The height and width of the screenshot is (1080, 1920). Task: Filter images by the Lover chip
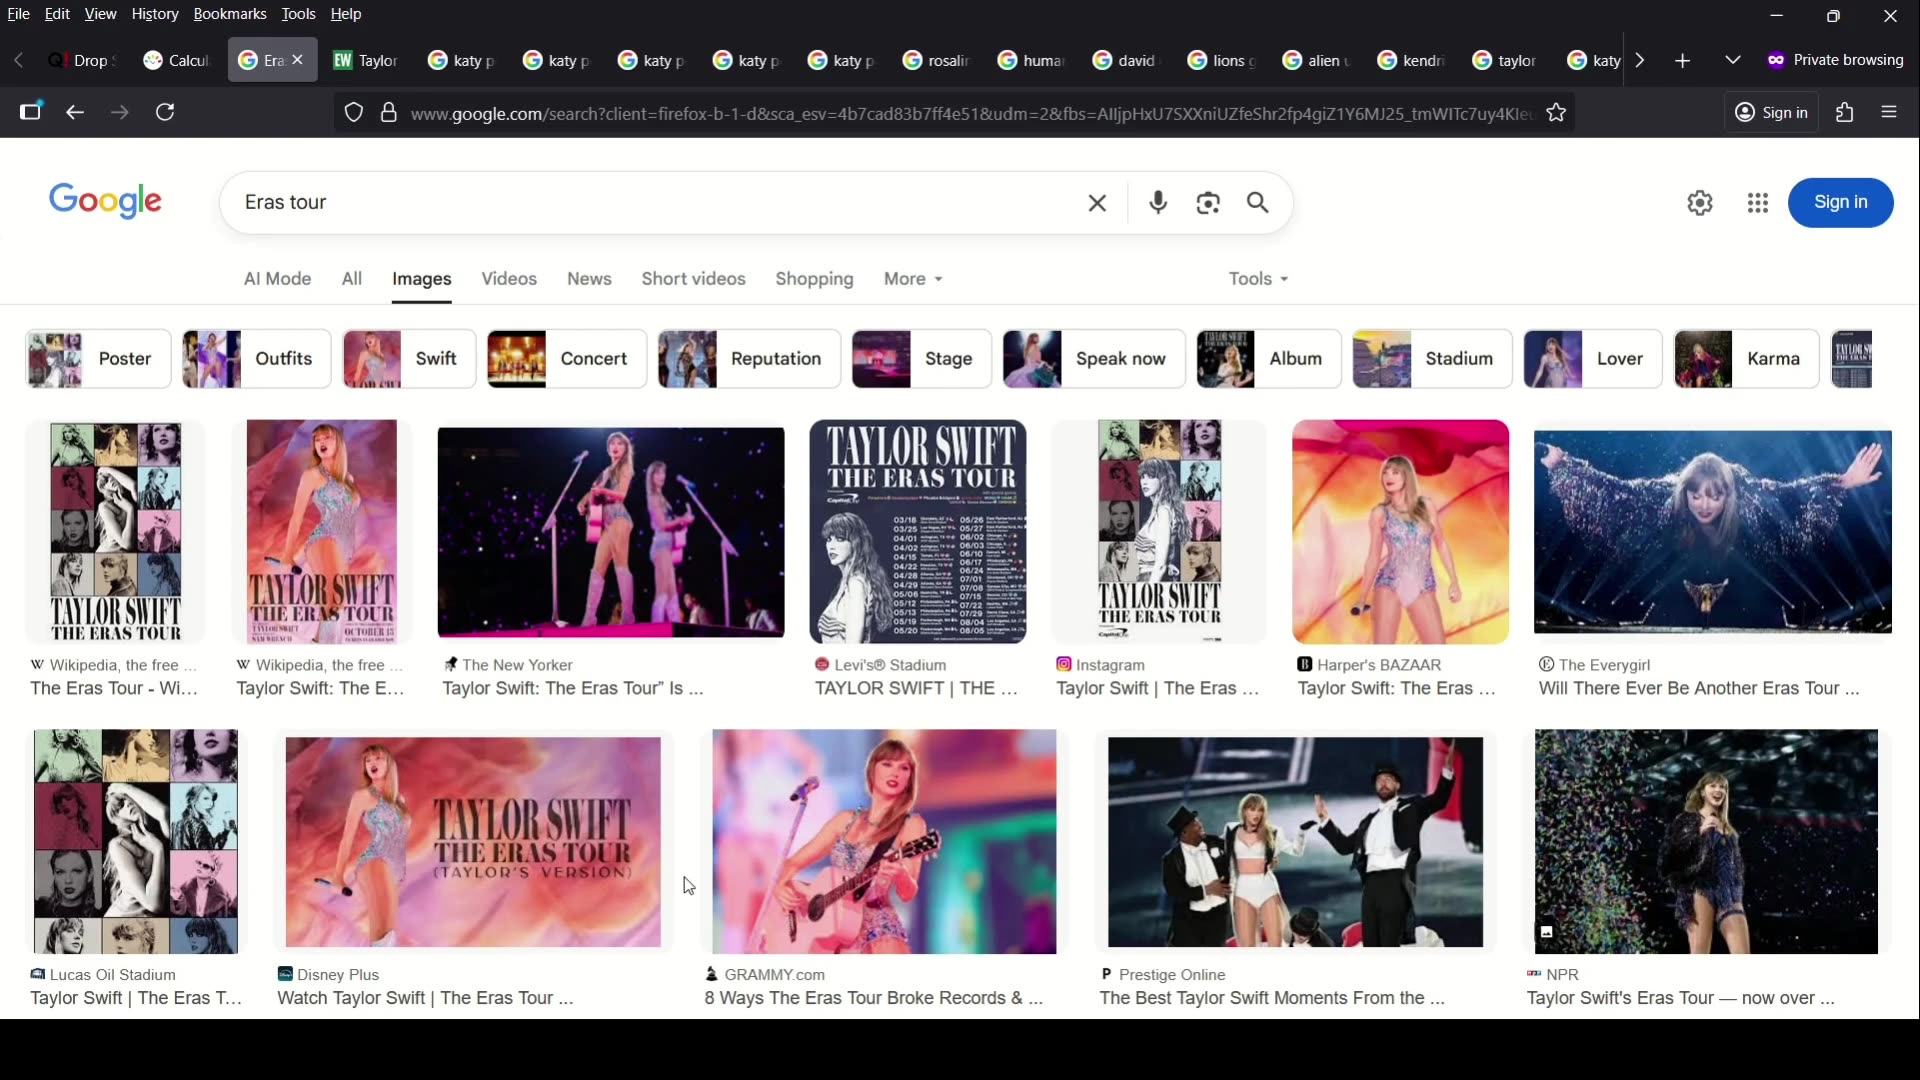click(1593, 359)
